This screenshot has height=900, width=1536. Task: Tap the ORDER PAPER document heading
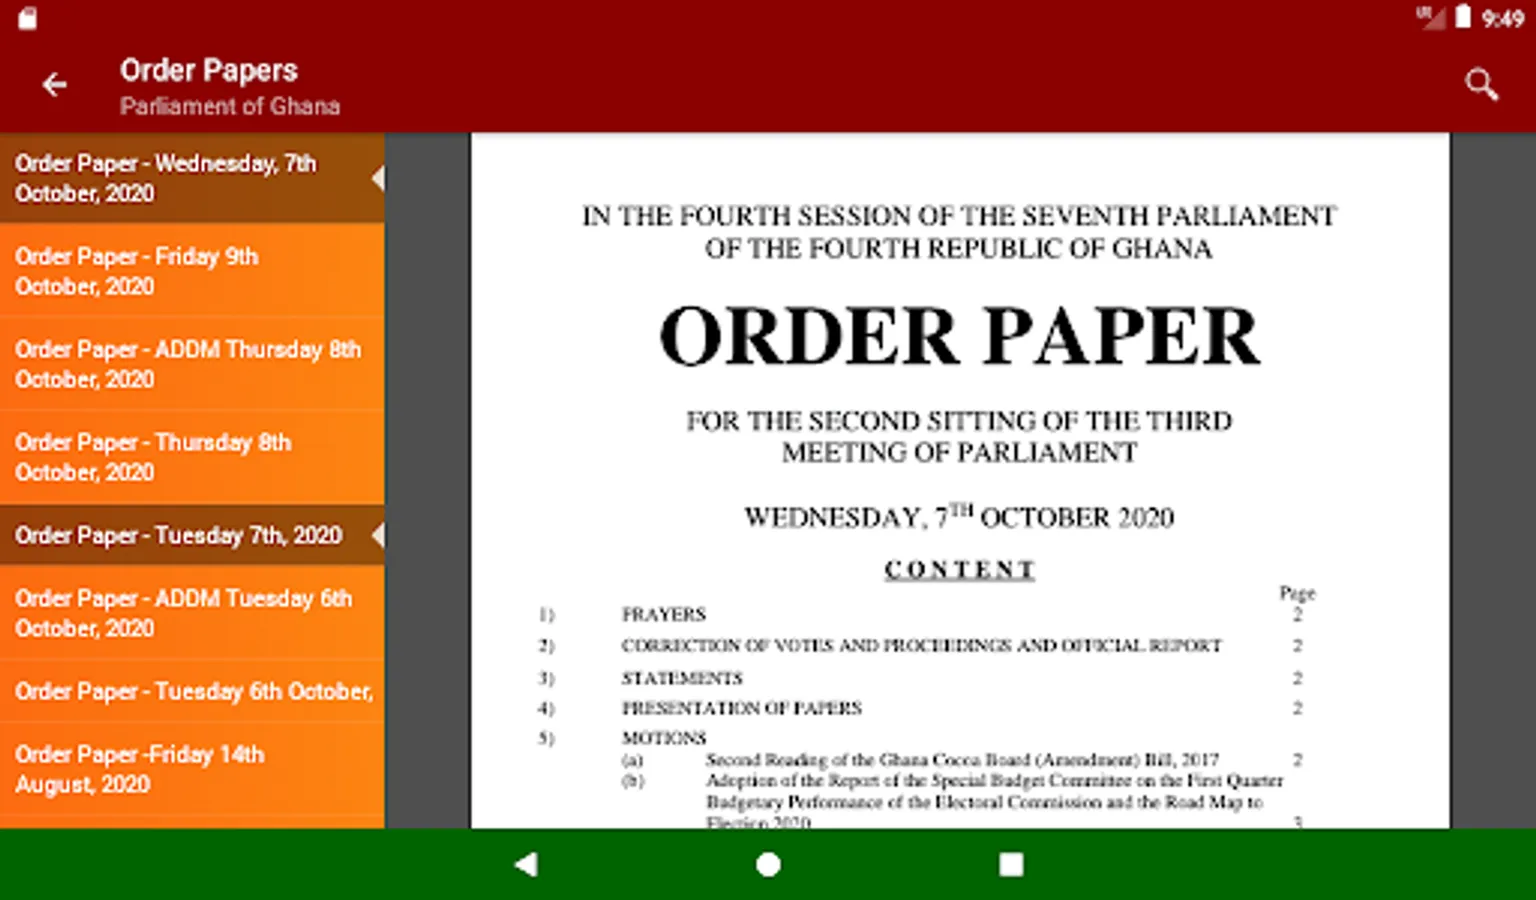(x=959, y=336)
